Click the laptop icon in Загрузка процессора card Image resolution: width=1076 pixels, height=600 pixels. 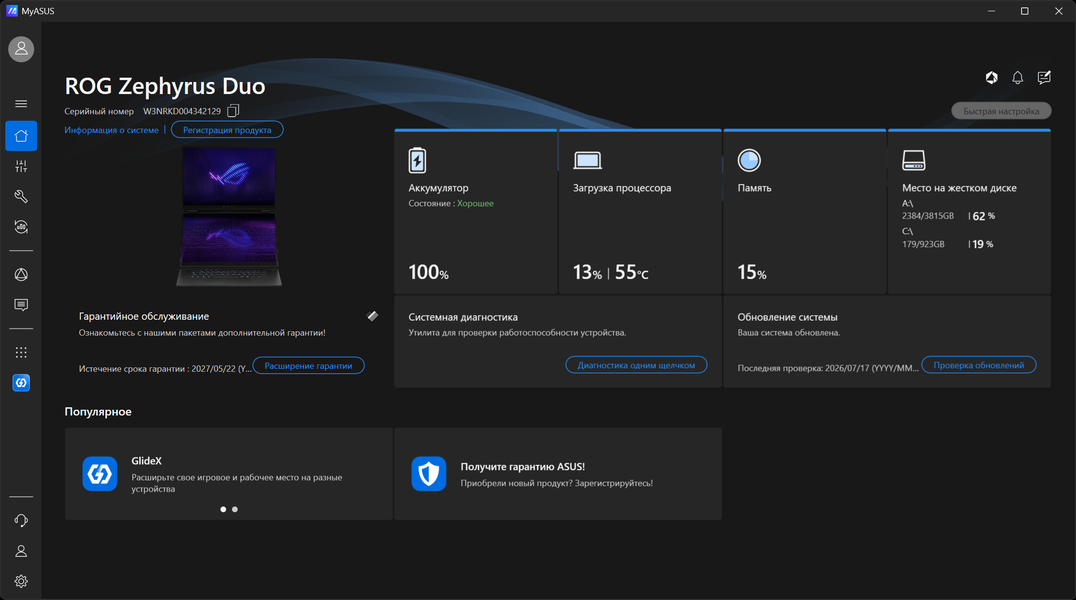[x=587, y=161]
